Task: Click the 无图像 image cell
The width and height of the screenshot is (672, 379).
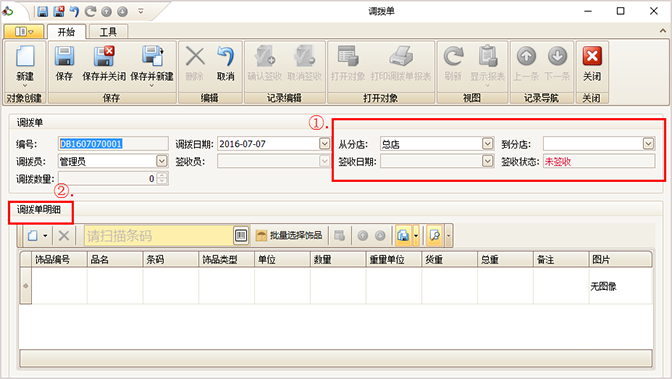Action: click(x=620, y=286)
